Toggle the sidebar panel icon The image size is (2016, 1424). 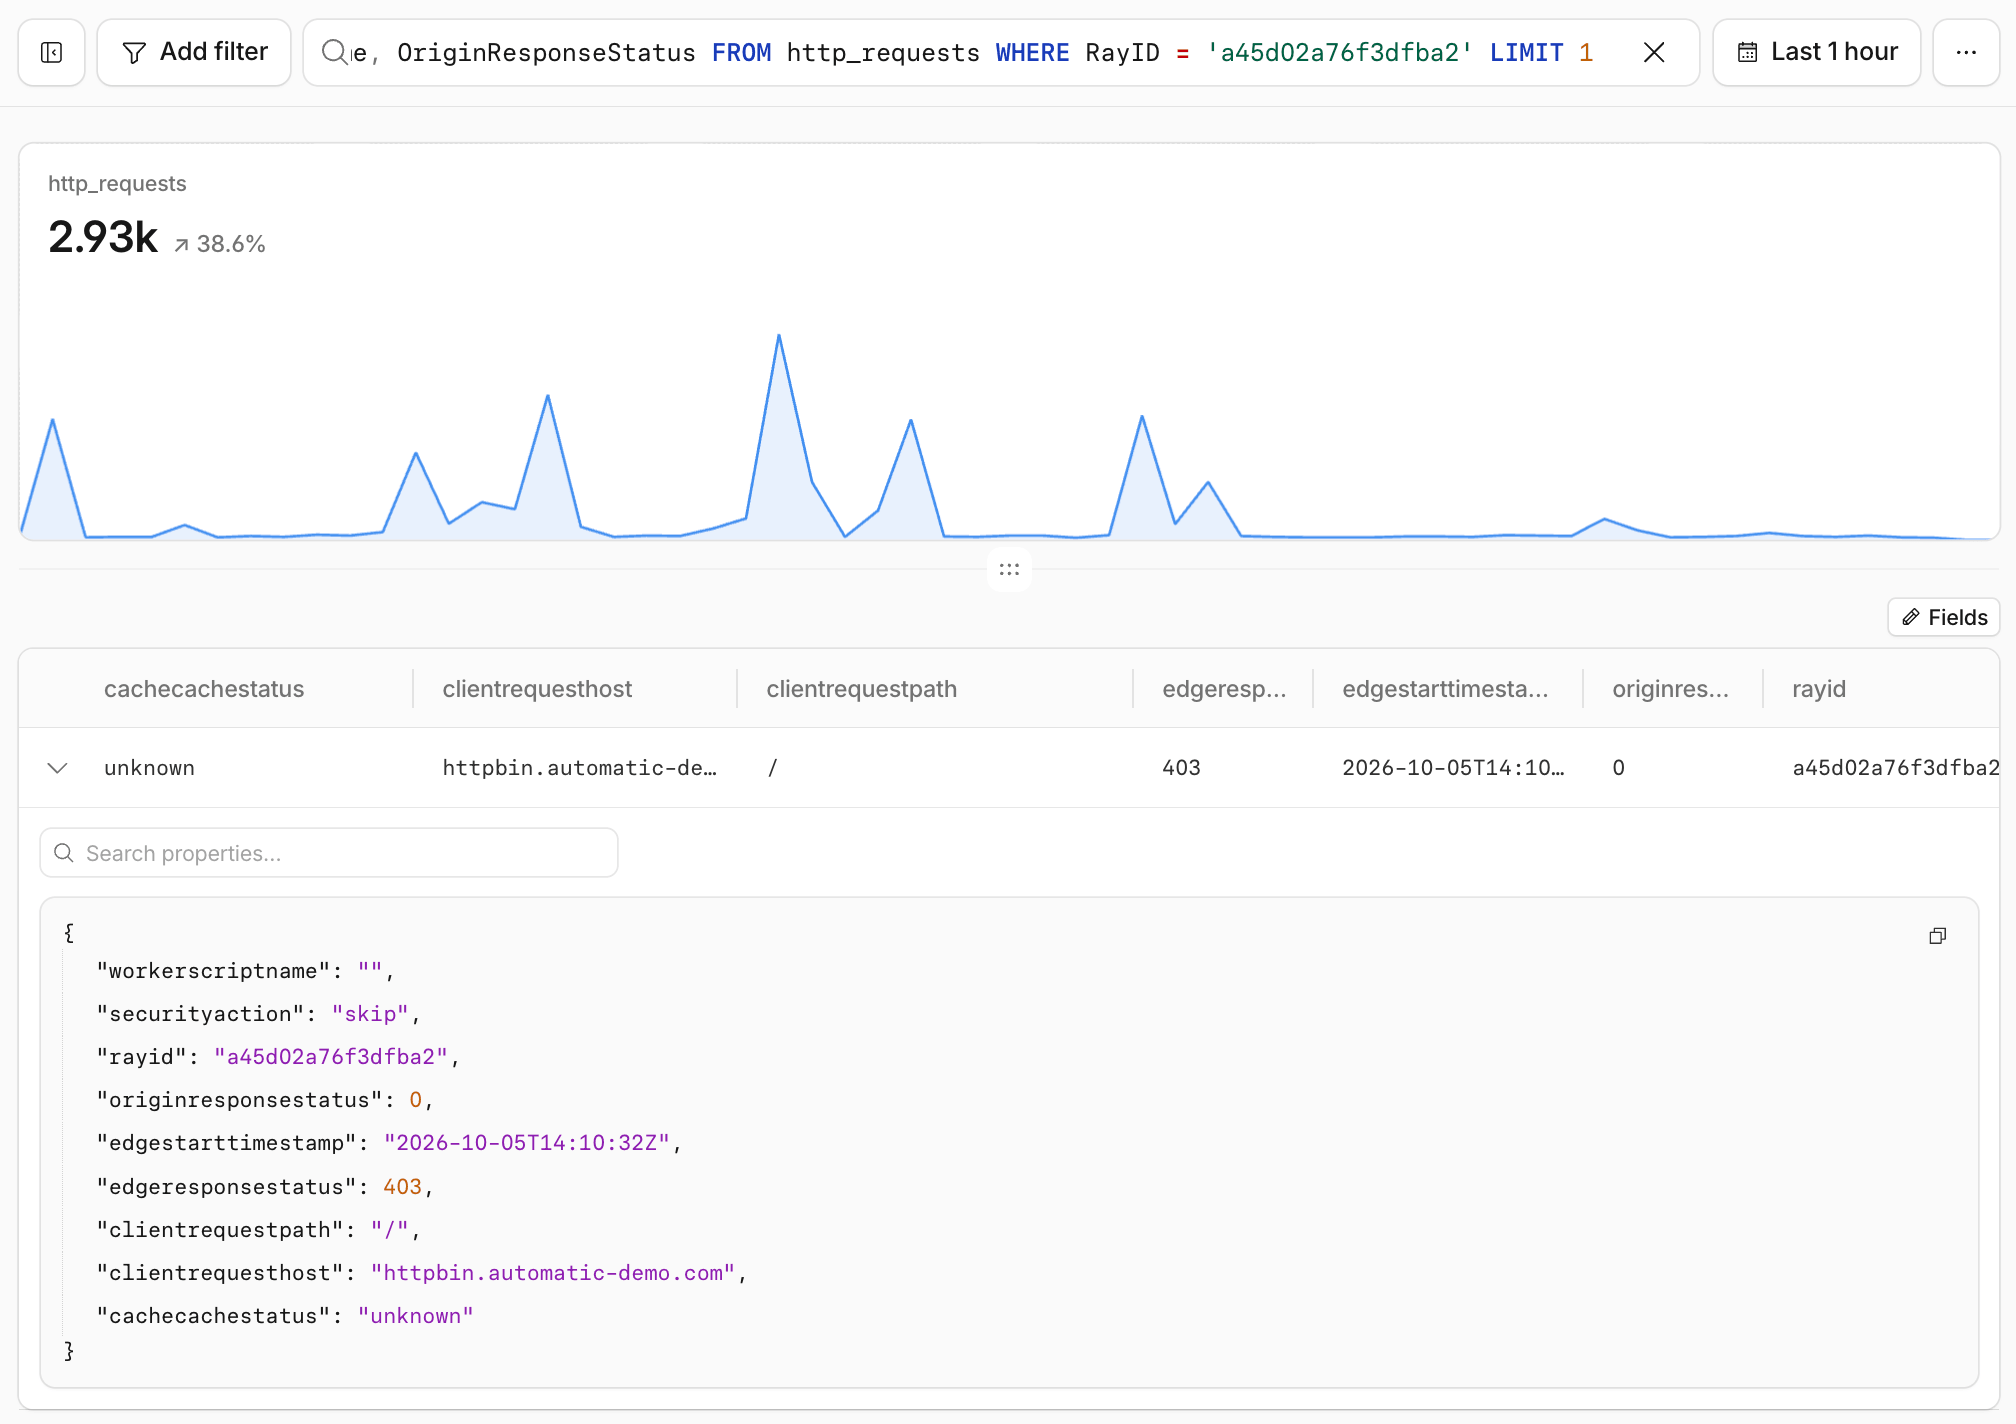coord(51,52)
